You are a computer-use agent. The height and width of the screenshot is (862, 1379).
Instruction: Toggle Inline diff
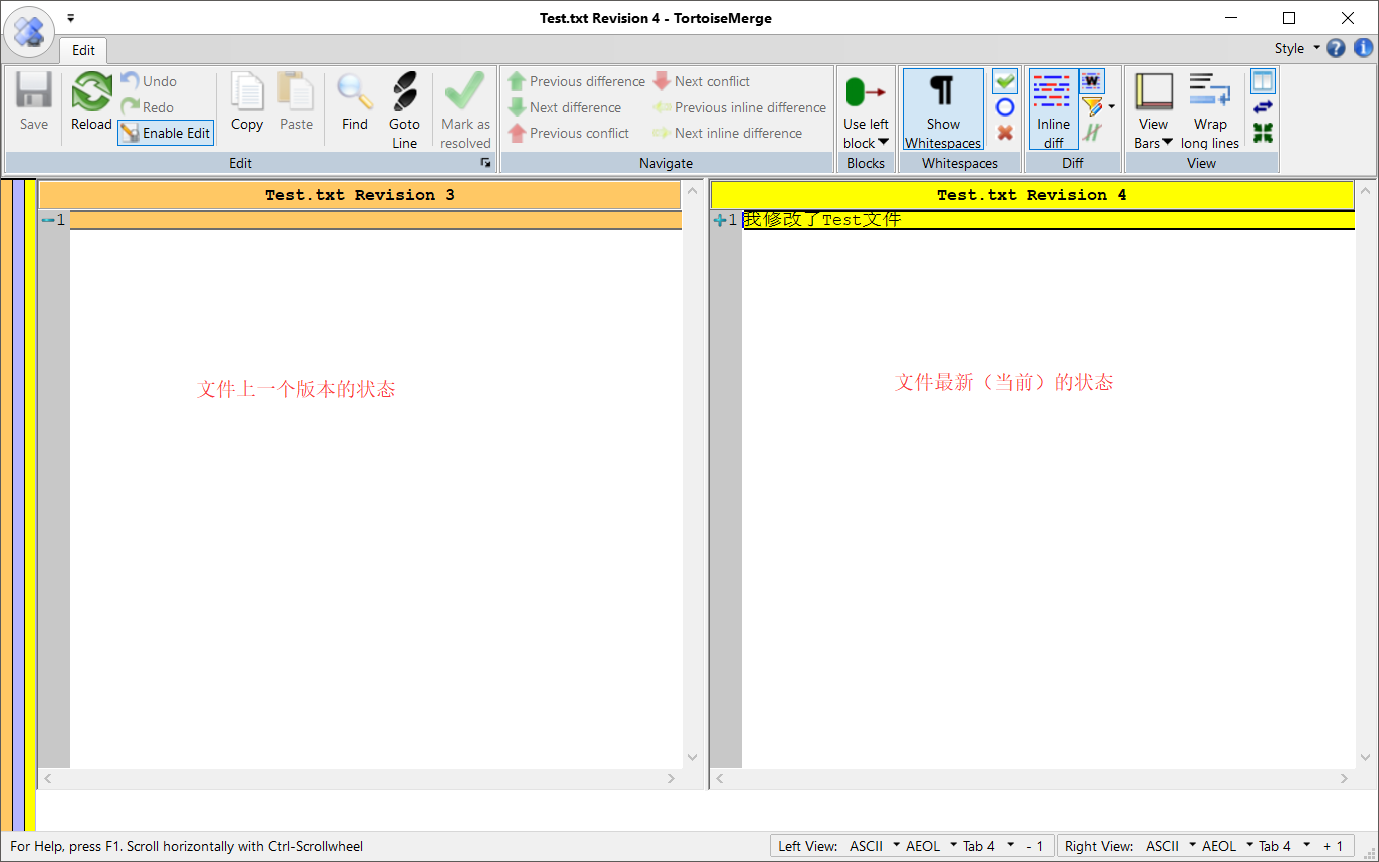[1054, 109]
